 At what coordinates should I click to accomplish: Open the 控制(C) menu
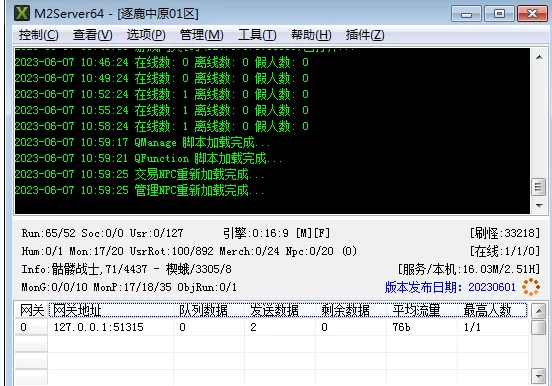[x=38, y=35]
